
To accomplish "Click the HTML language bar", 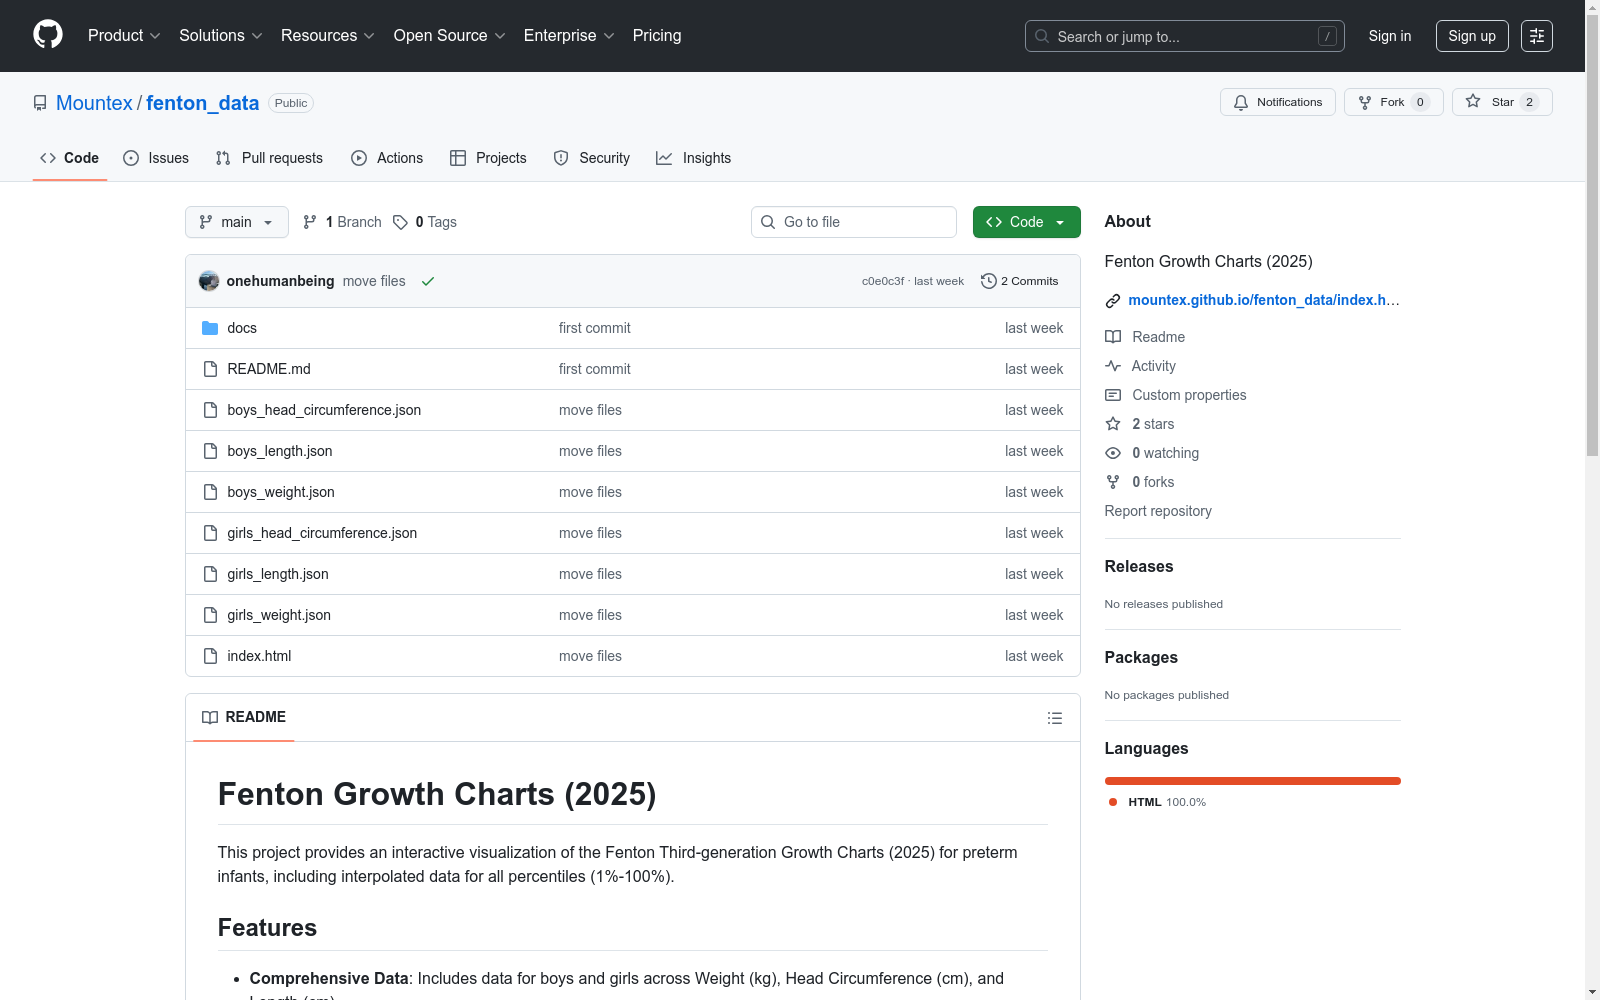I will pyautogui.click(x=1253, y=781).
